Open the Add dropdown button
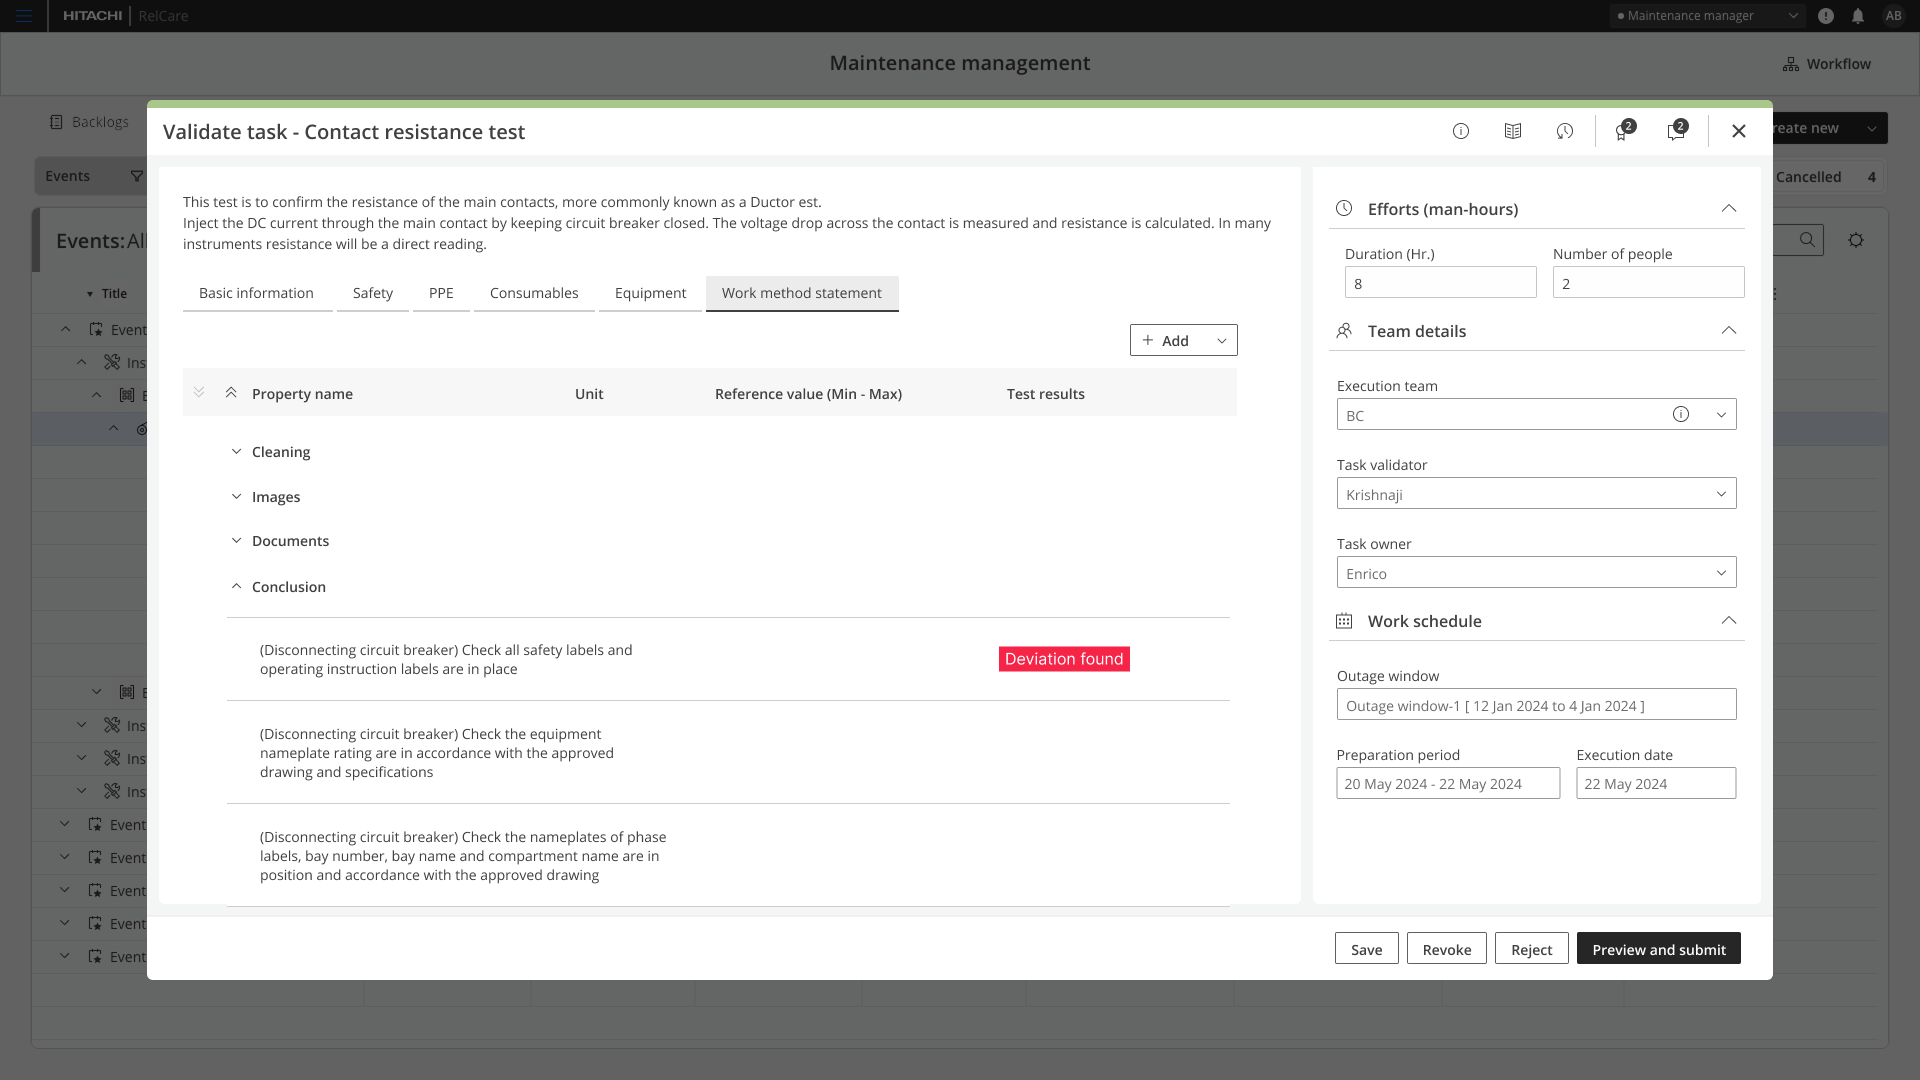Screen dimensions: 1920x1080 tap(1221, 341)
